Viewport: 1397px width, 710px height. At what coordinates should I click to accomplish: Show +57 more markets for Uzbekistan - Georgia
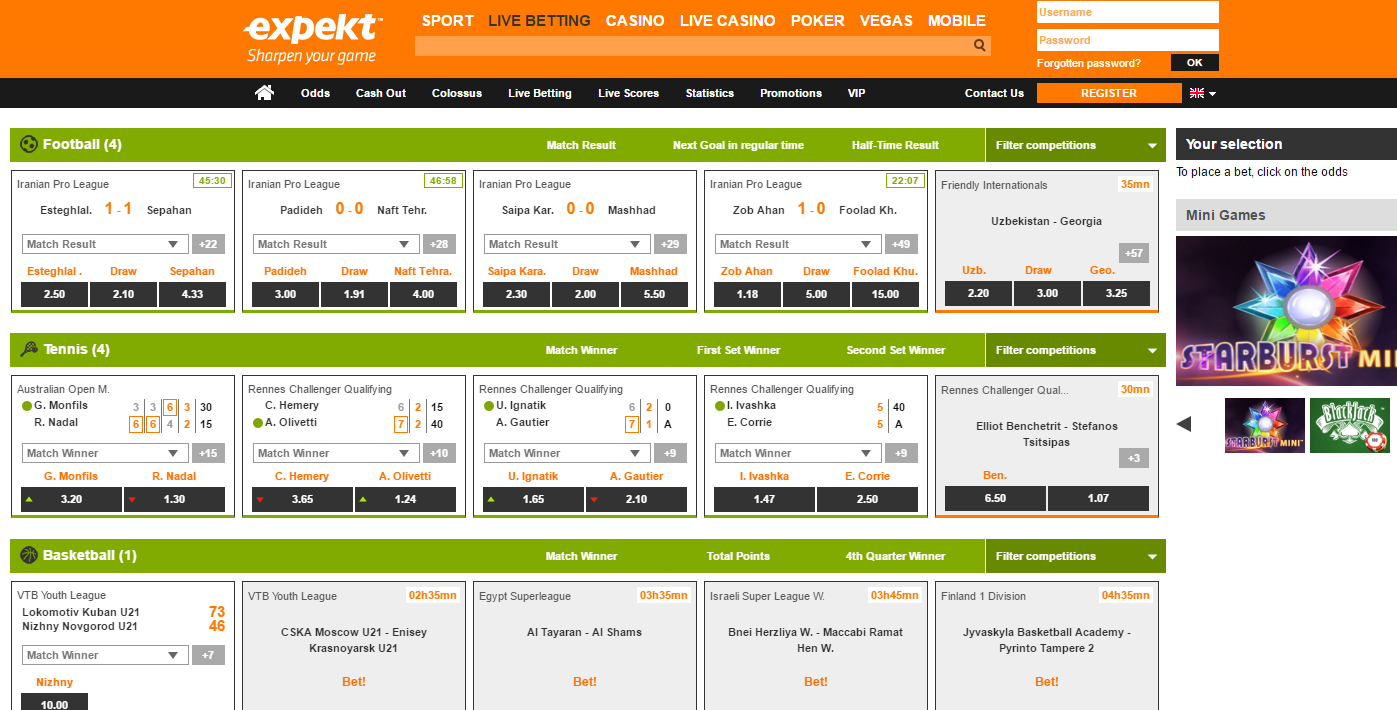(x=1134, y=253)
